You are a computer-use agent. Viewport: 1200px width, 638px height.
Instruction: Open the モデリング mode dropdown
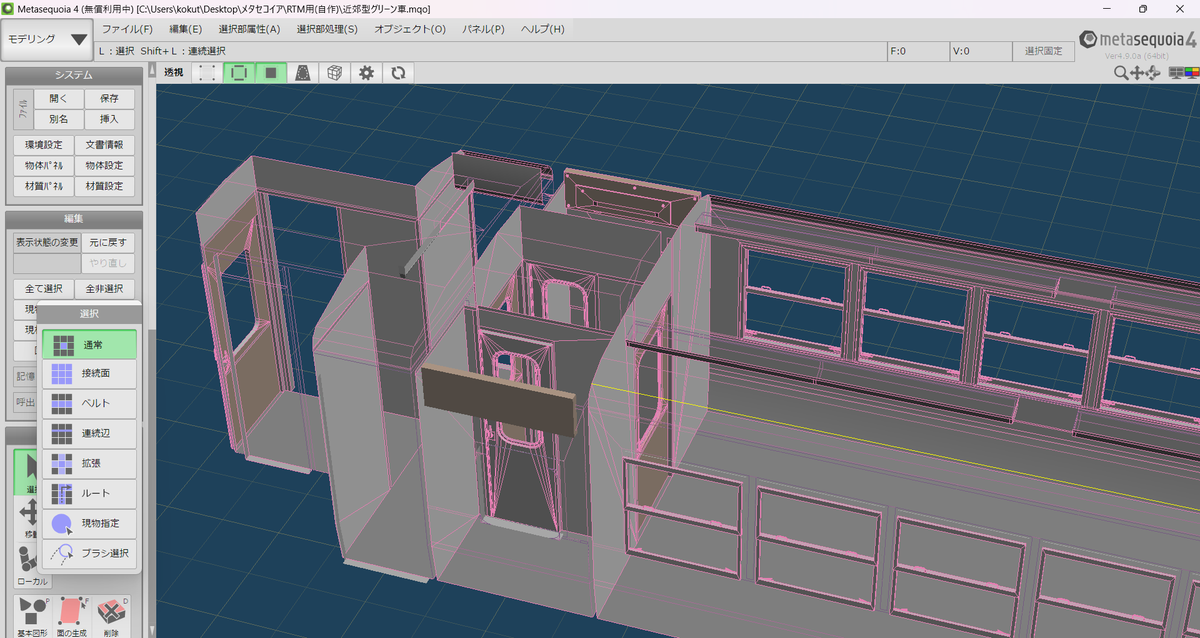(48, 39)
